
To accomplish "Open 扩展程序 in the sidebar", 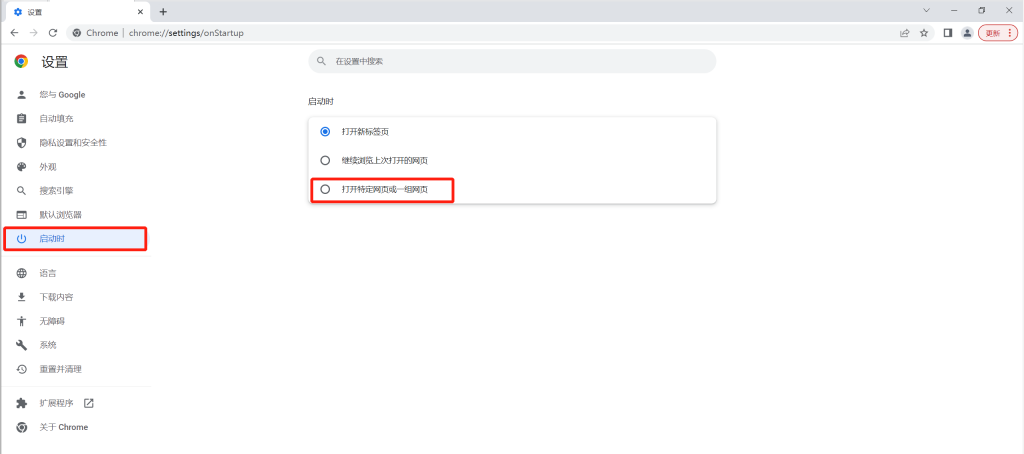I will click(x=56, y=403).
